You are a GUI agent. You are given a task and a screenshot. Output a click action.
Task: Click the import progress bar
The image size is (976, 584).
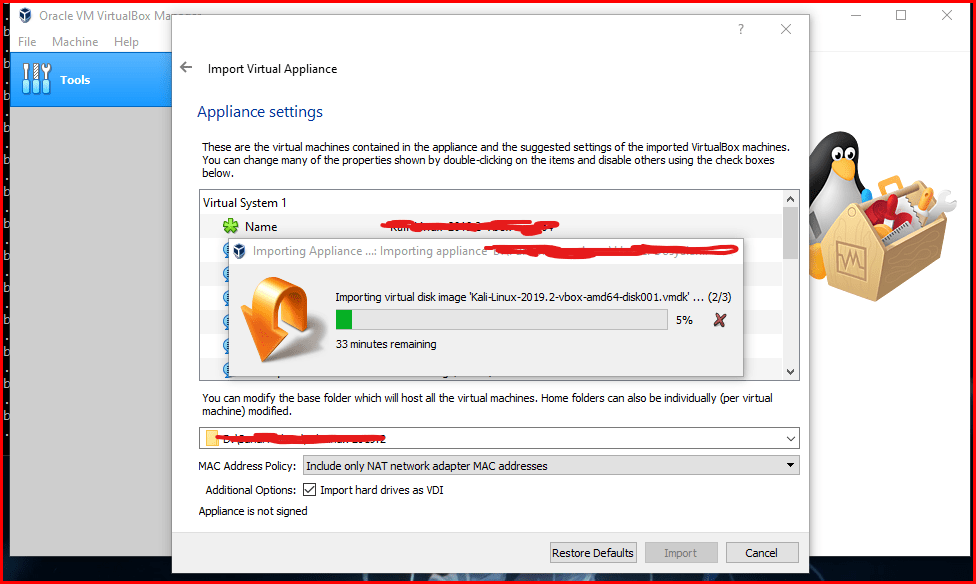click(x=502, y=319)
